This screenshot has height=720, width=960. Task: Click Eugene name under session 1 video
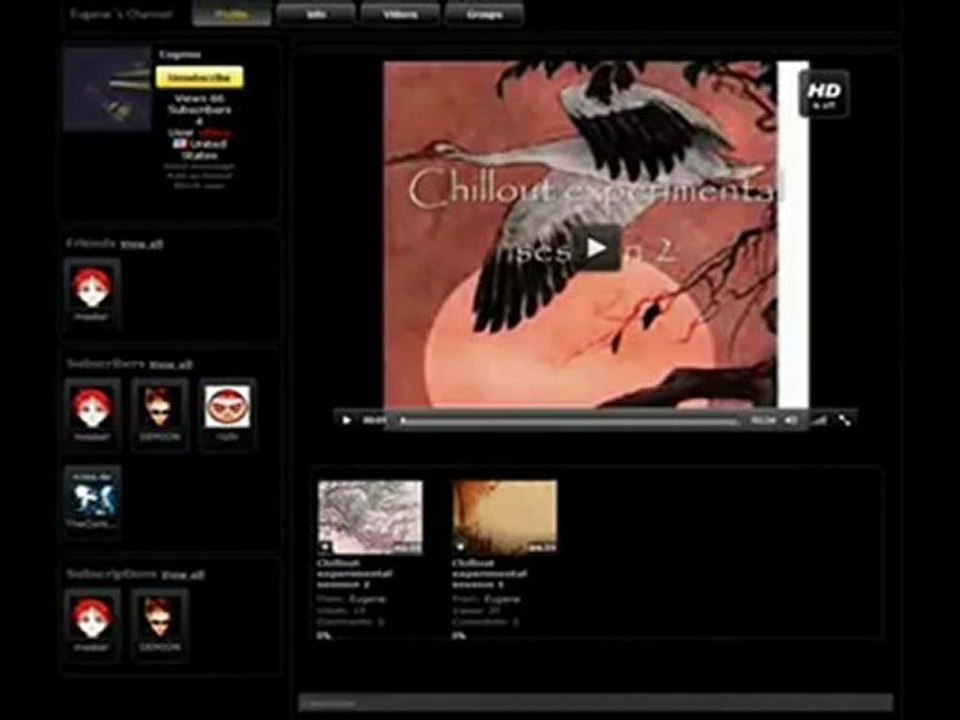pyautogui.click(x=502, y=599)
